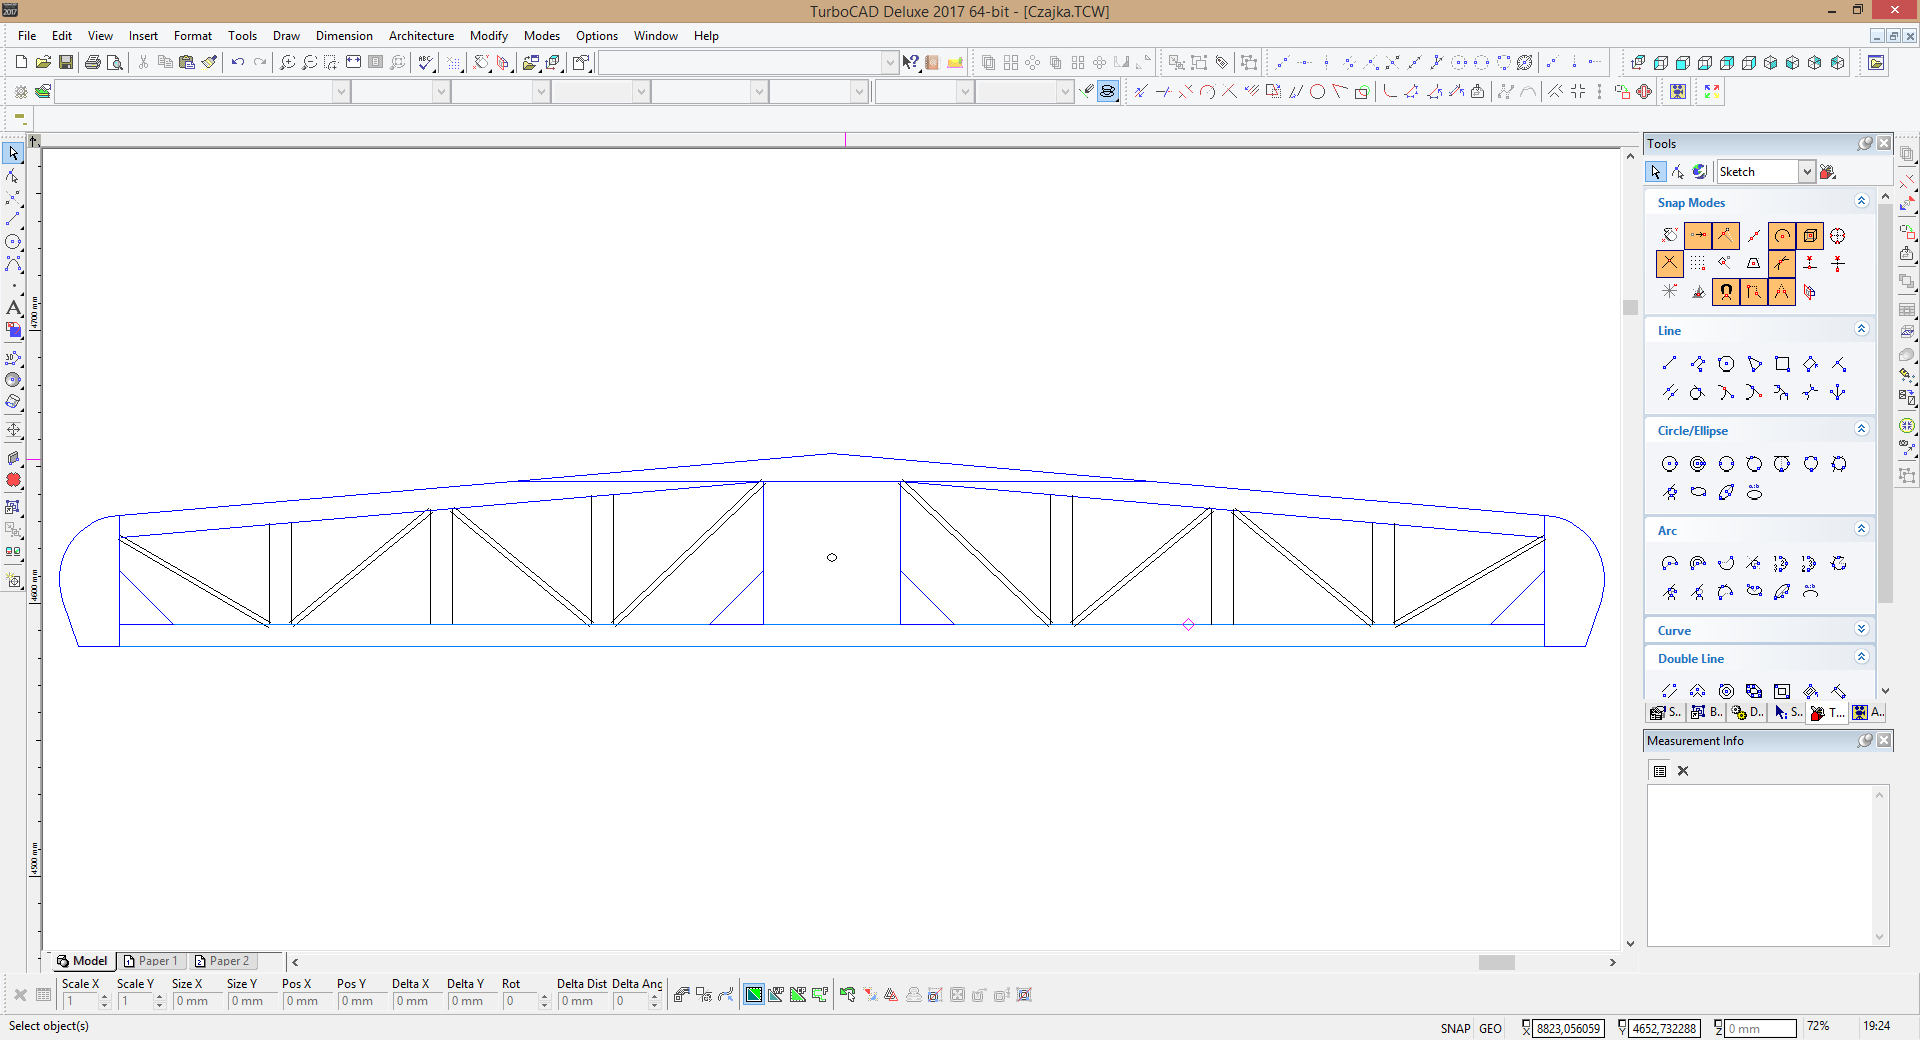The height and width of the screenshot is (1040, 1920).
Task: Toggle the Center snap mode
Action: point(1782,236)
